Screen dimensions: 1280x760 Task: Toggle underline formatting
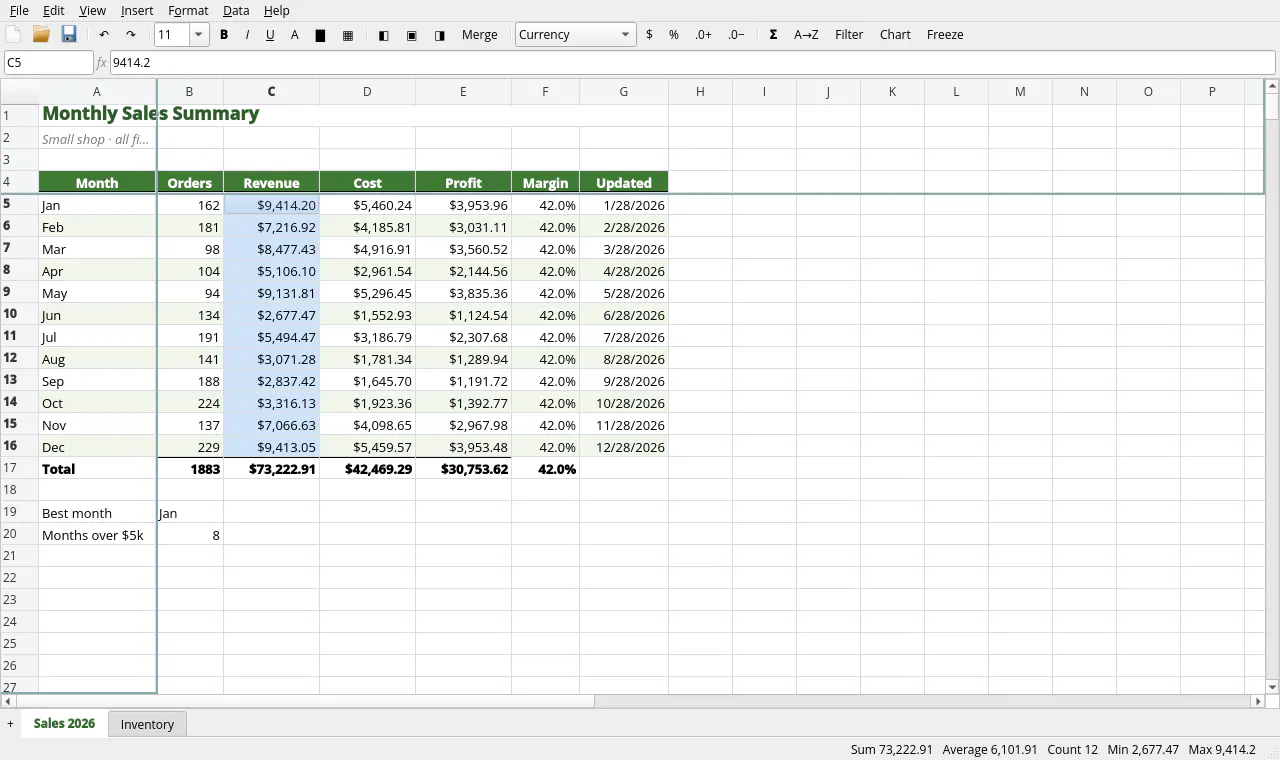pyautogui.click(x=270, y=35)
